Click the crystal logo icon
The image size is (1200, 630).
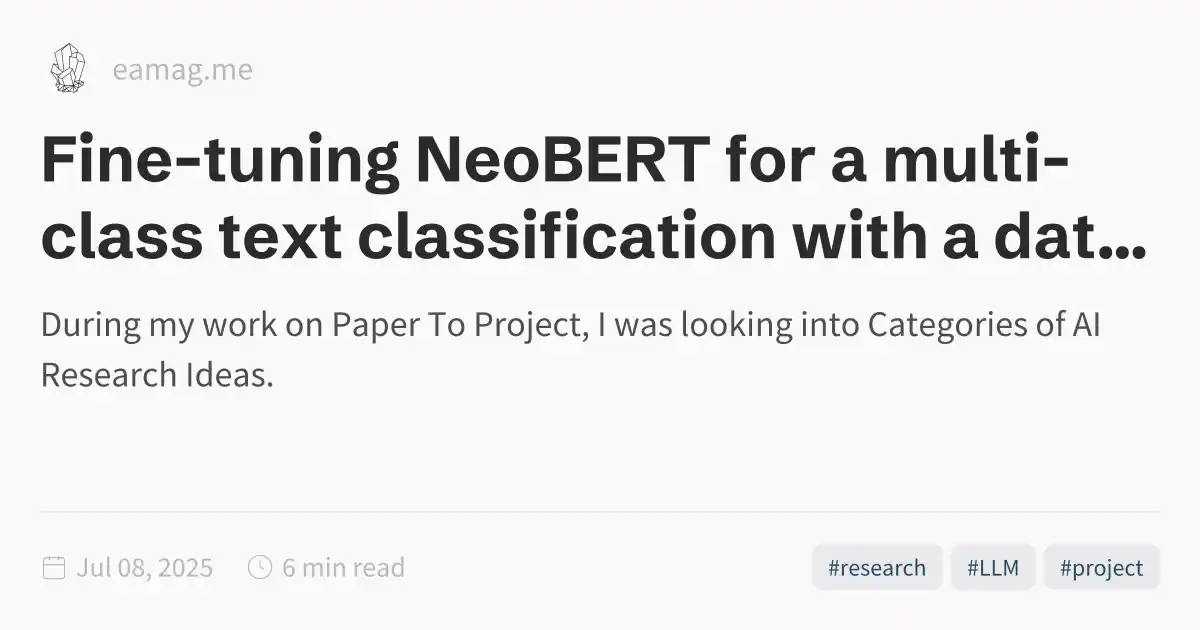(68, 70)
